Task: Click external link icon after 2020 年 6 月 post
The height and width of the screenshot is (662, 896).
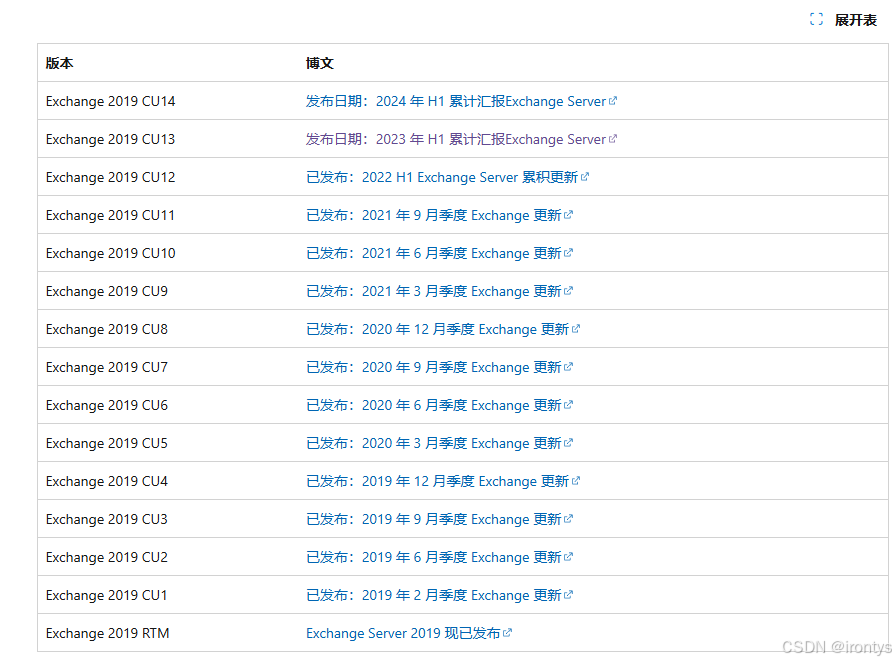Action: point(568,405)
